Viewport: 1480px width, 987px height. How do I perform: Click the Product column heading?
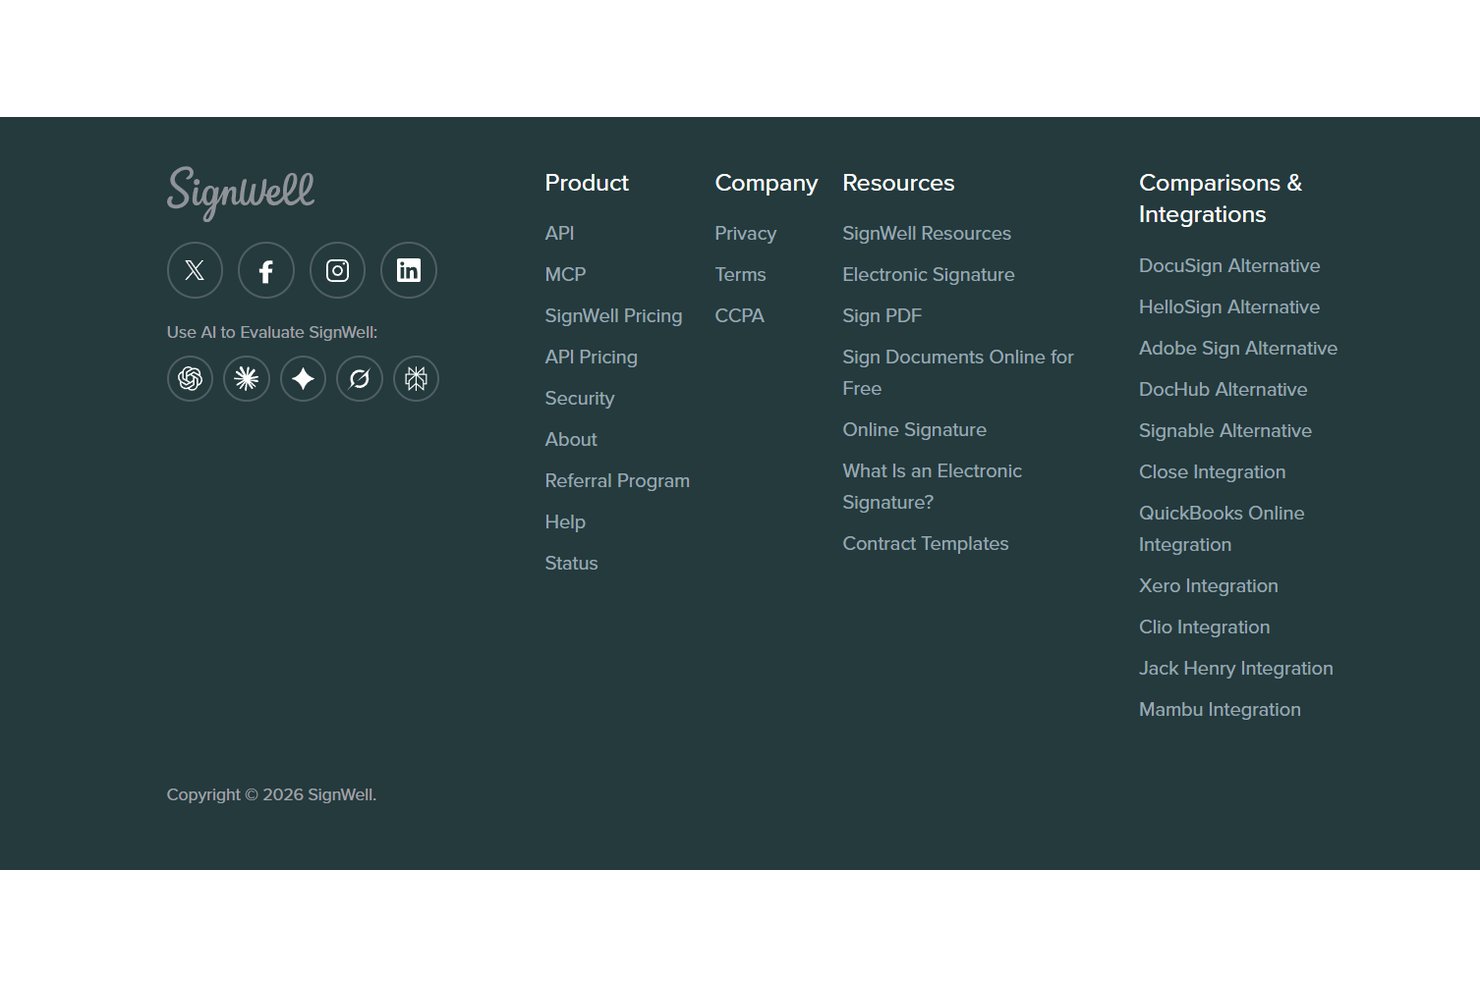click(587, 183)
